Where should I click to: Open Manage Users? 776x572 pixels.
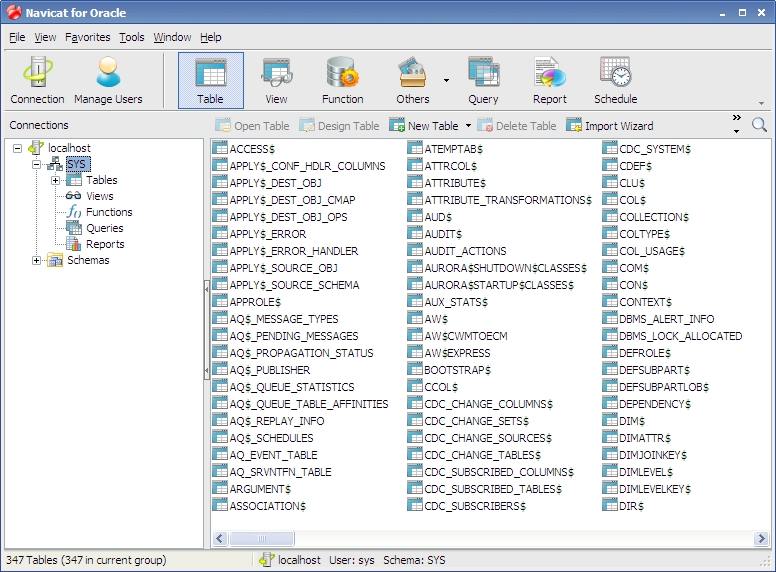[x=108, y=81]
